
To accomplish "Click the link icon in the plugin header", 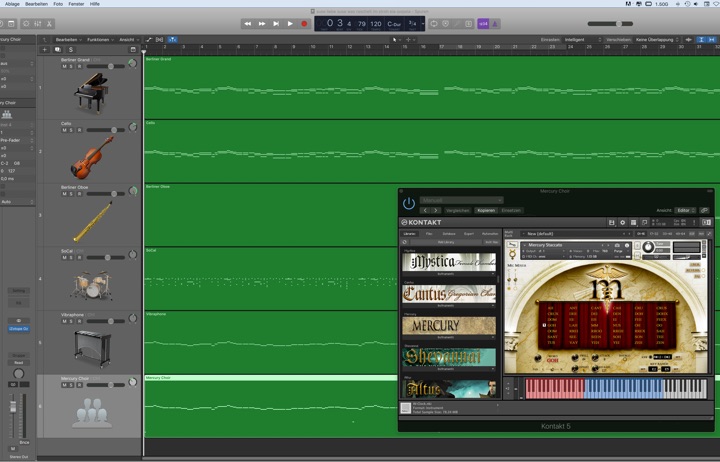I will coord(704,210).
